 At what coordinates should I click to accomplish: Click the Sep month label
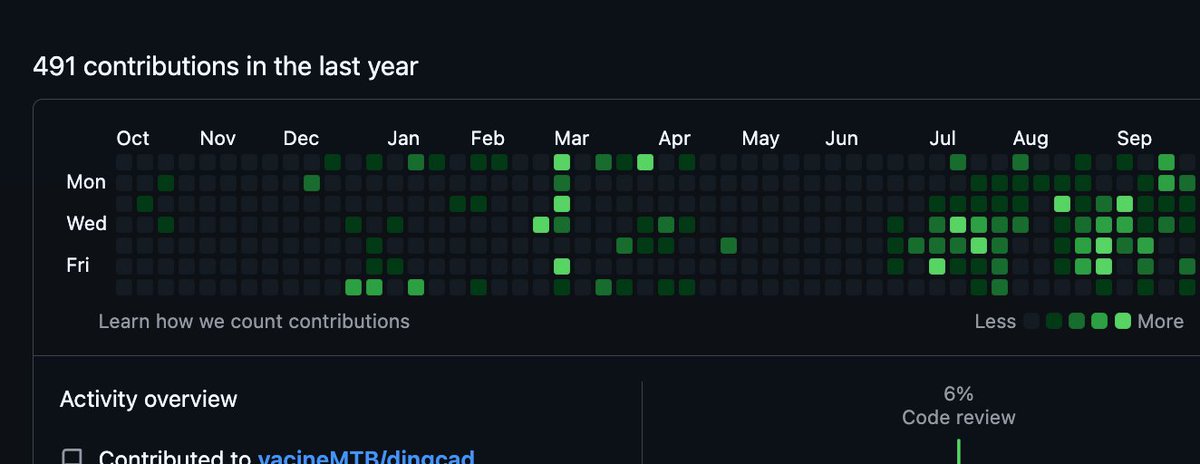1134,138
